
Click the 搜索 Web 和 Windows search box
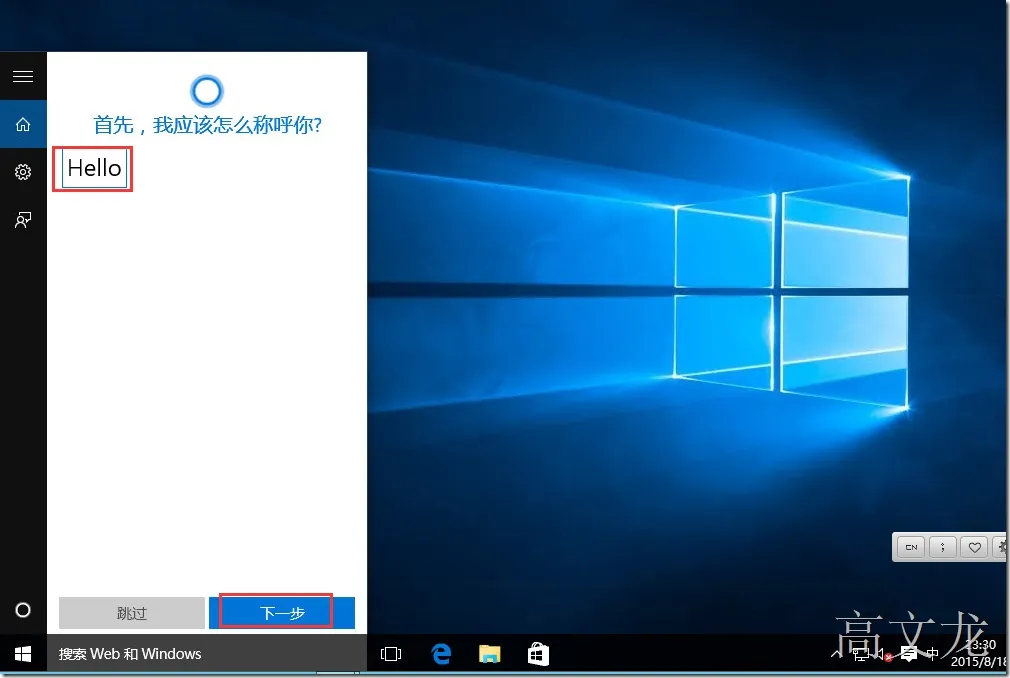pyautogui.click(x=207, y=654)
